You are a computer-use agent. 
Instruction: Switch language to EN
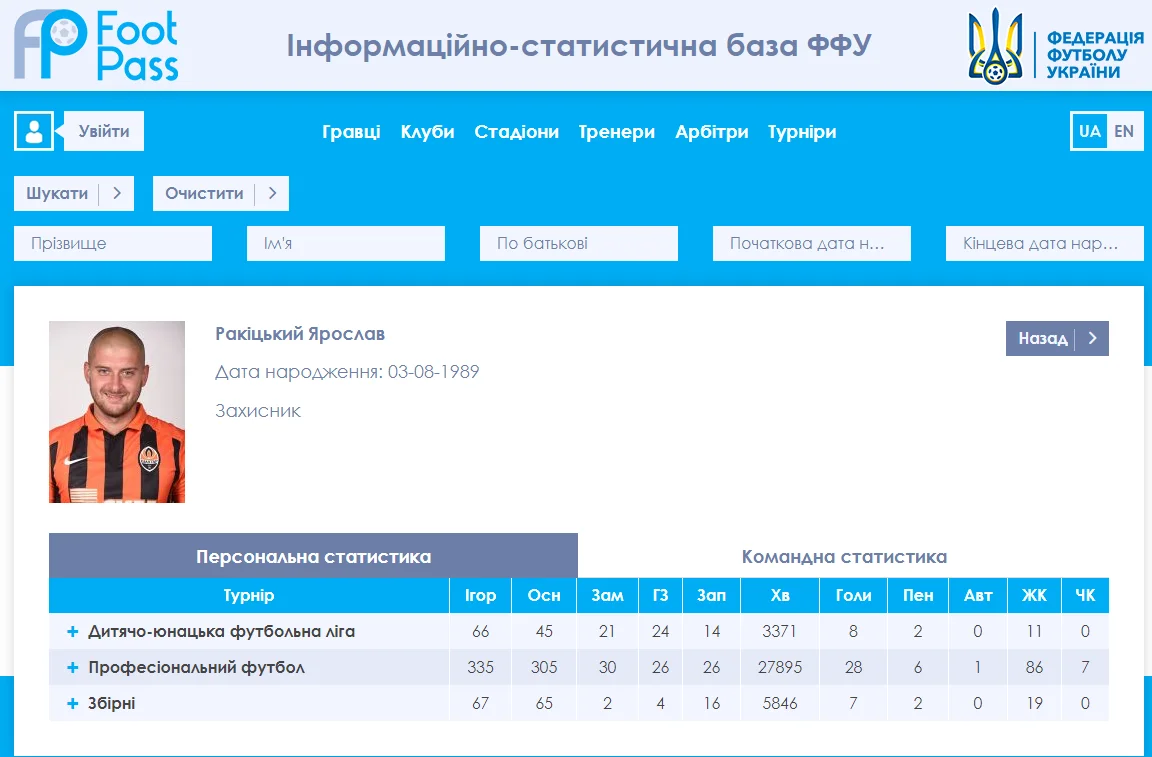pyautogui.click(x=1124, y=131)
